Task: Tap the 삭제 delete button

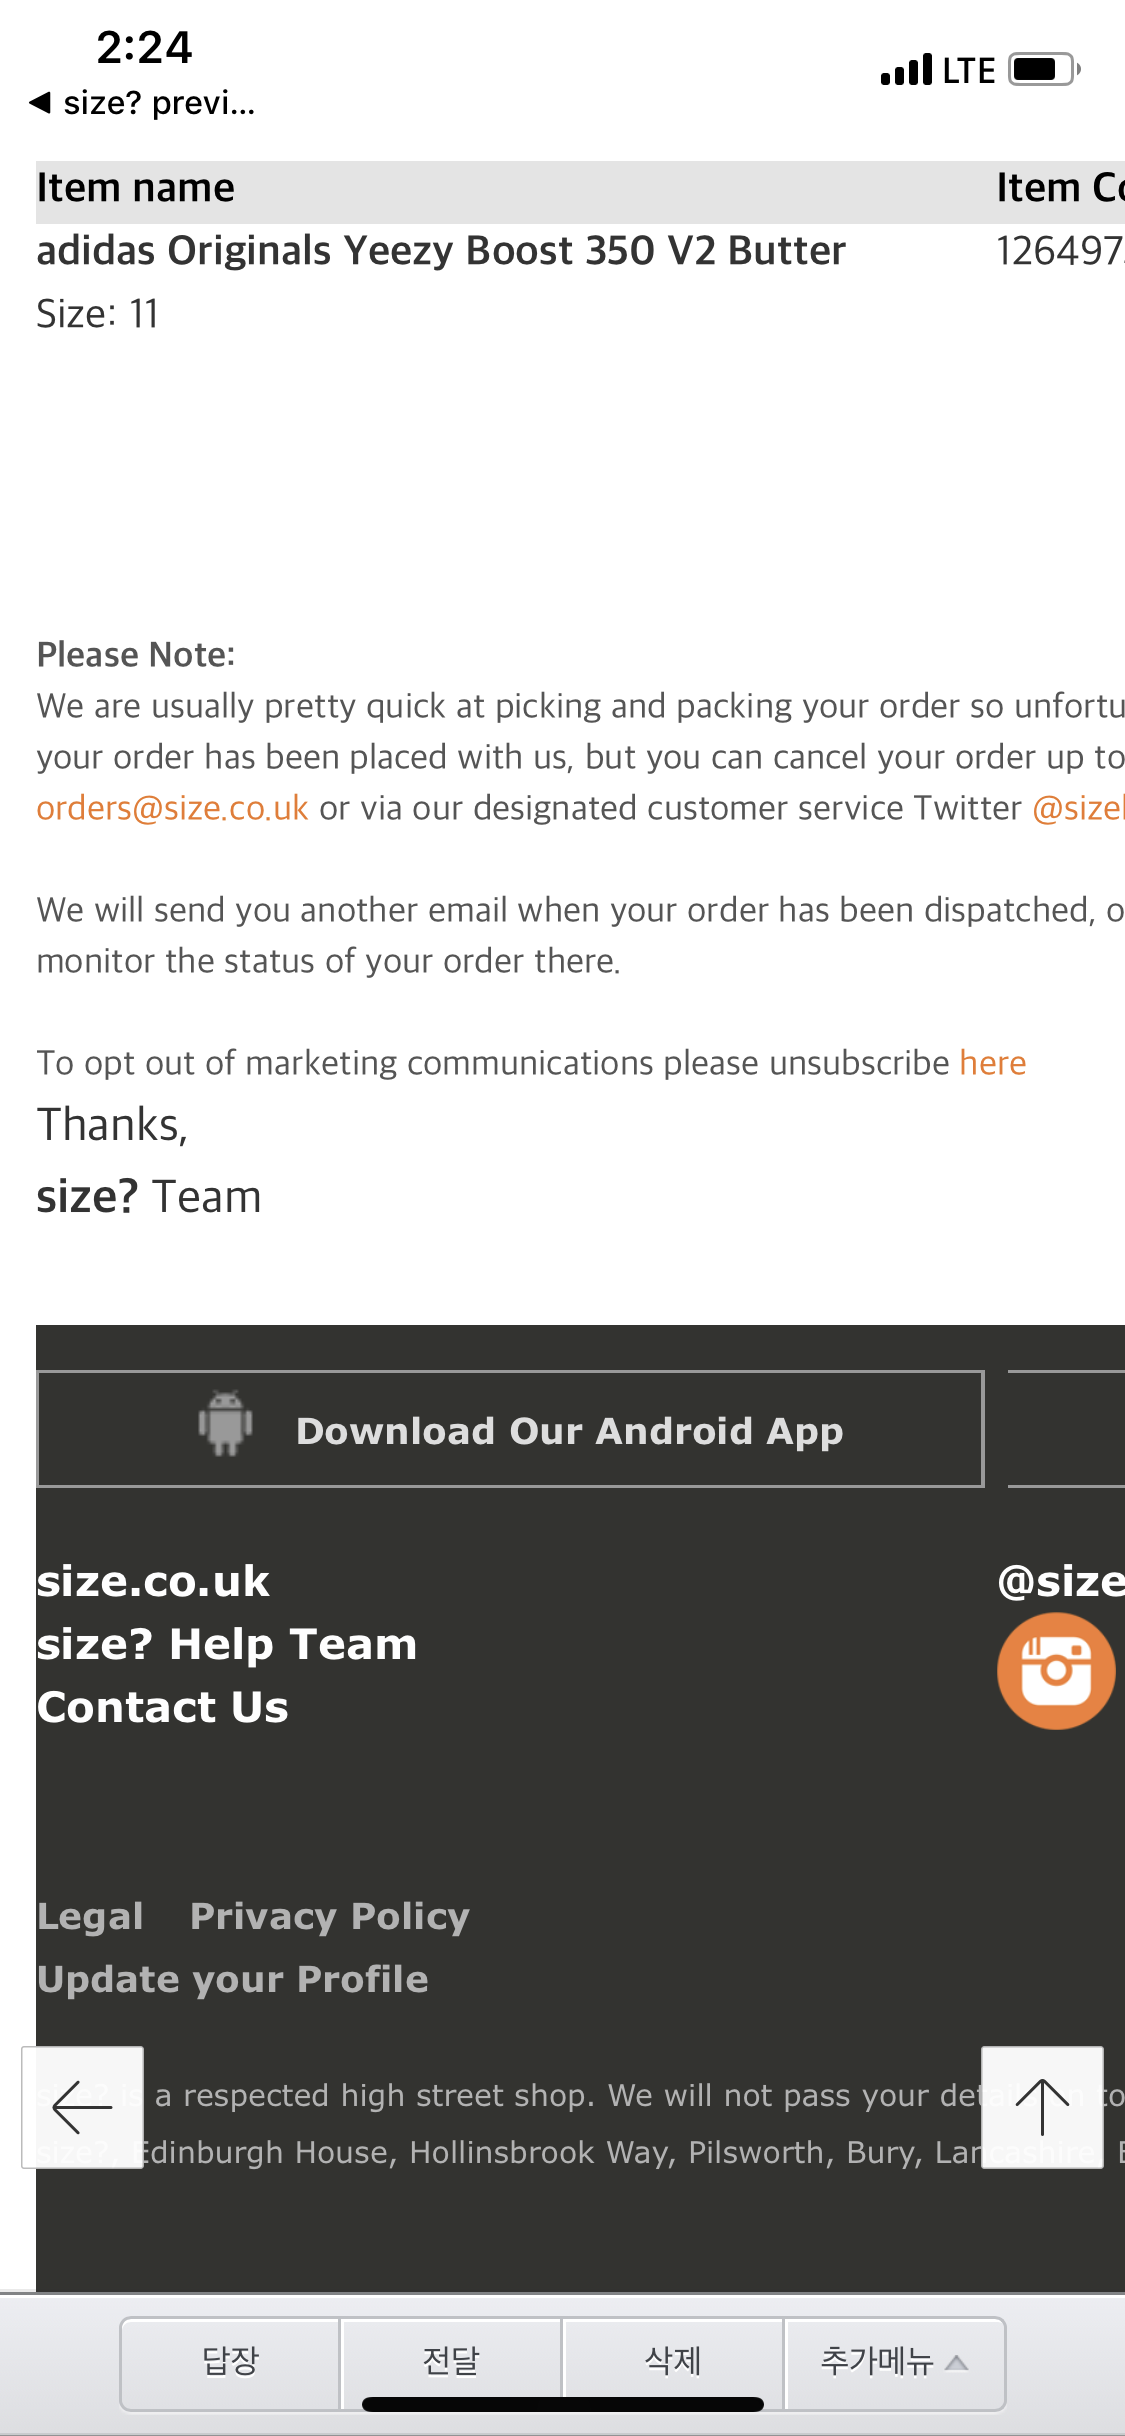Action: click(673, 2362)
